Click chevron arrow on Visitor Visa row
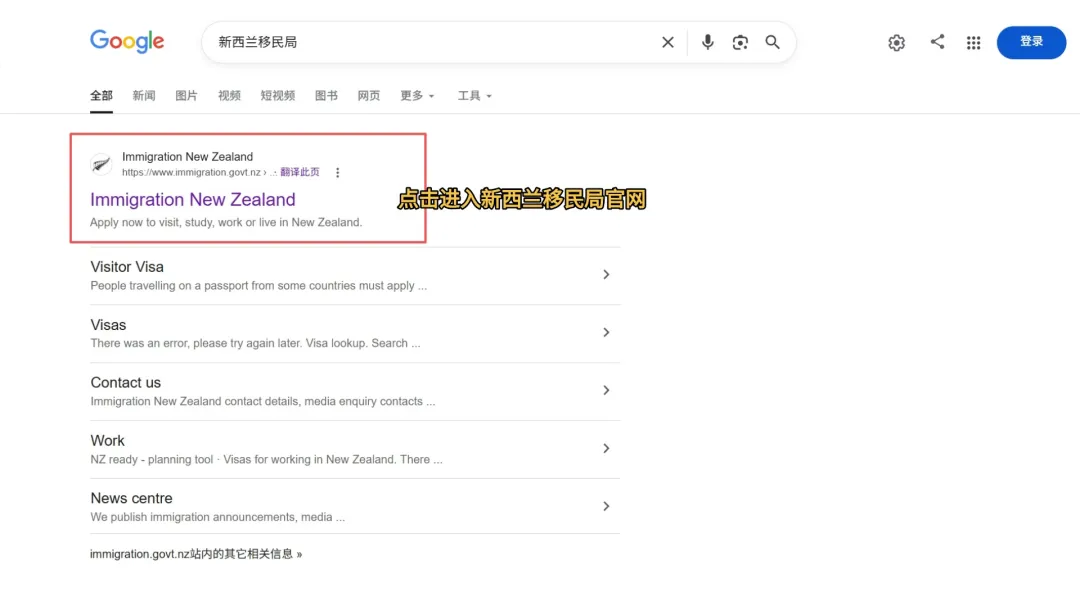 point(606,275)
